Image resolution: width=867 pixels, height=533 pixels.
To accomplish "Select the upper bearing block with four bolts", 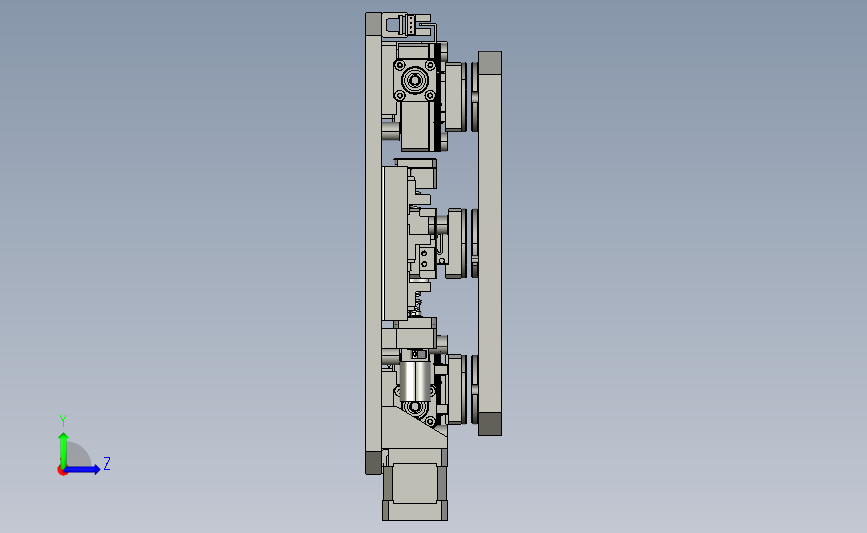I will coord(415,80).
